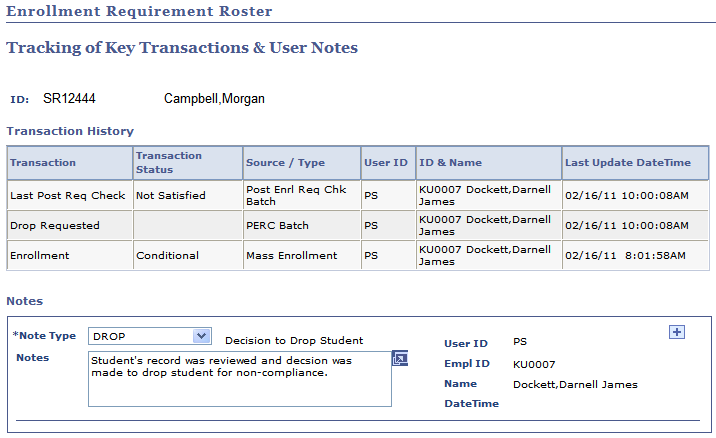Screen dimensions: 716x438
Task: Click the Enrollment Requirement Roster page title
Action: click(x=139, y=11)
